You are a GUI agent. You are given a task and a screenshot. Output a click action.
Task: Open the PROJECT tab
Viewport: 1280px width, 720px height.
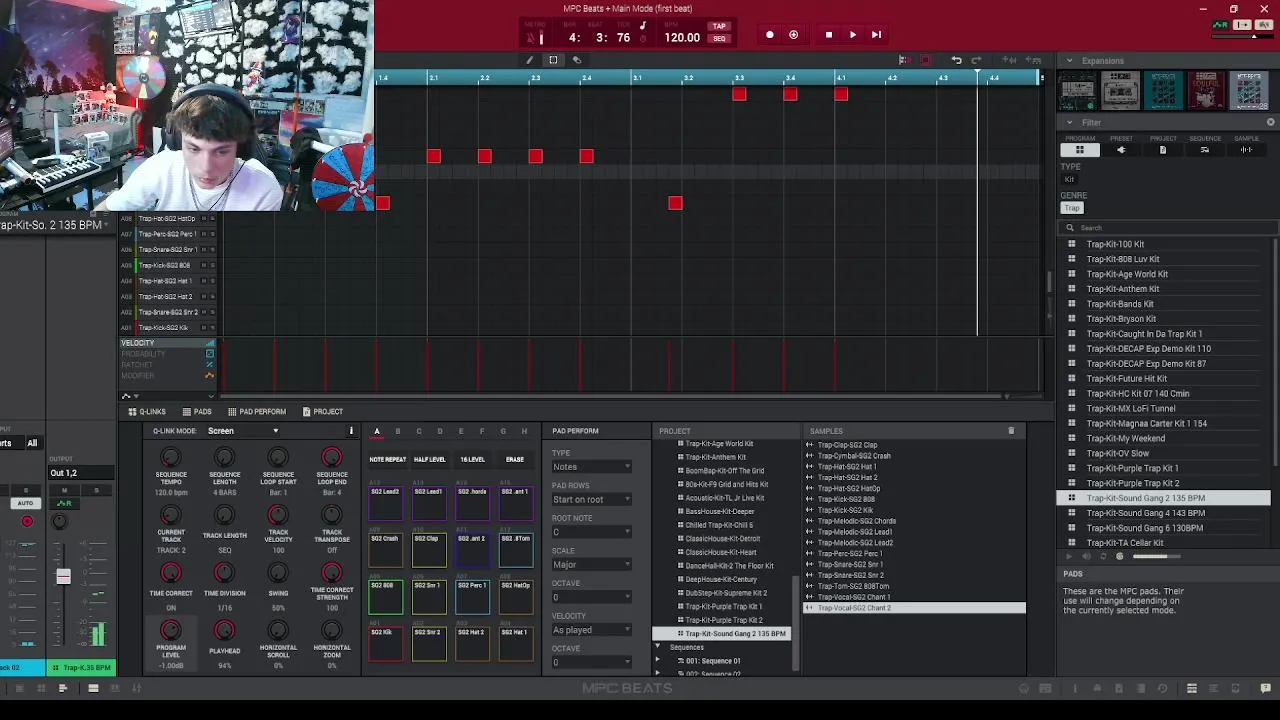coord(323,412)
